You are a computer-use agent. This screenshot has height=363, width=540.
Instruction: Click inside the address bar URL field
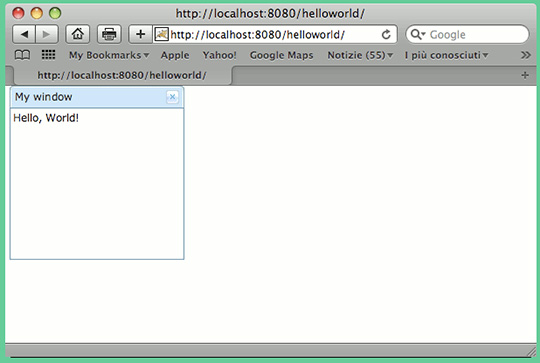(274, 34)
